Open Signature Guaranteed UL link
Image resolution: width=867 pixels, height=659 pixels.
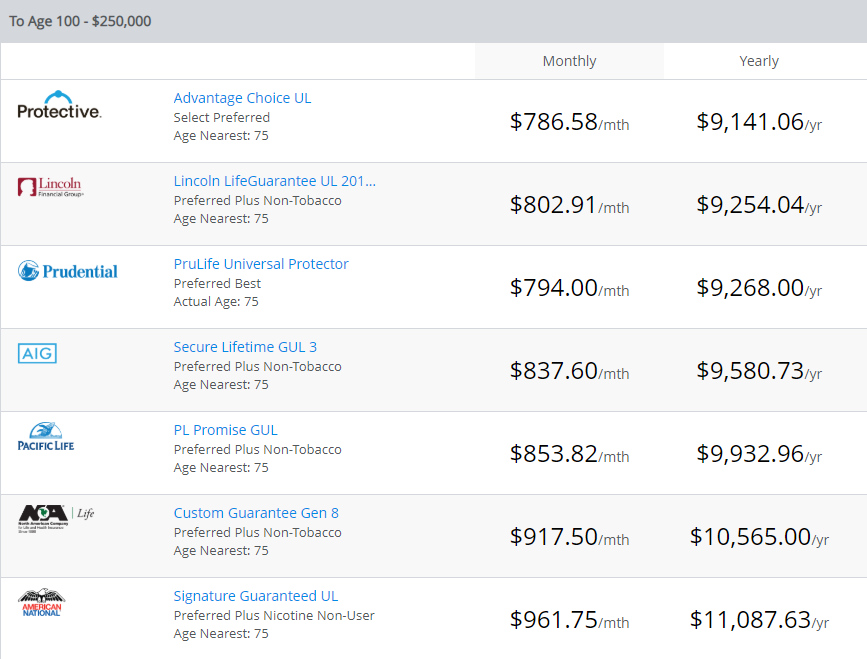[255, 596]
